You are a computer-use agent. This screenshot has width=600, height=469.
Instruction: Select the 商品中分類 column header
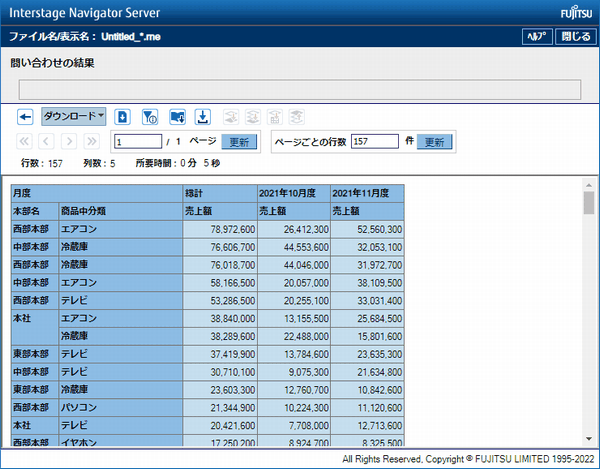[x=118, y=211]
